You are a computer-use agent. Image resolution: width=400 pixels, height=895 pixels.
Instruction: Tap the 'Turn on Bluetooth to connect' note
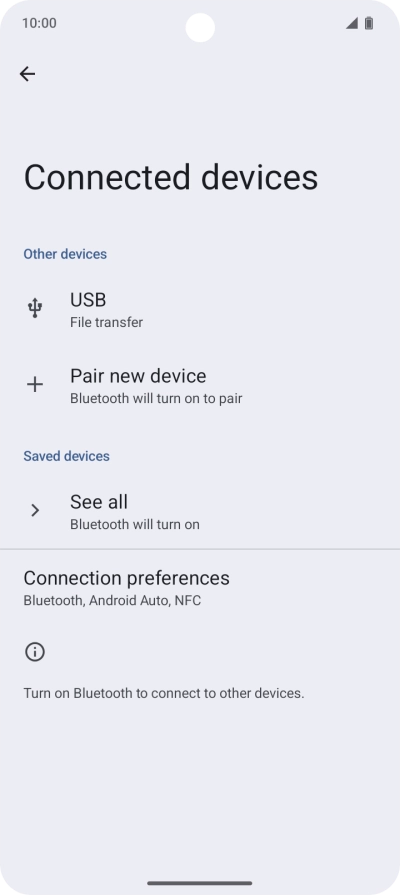(164, 694)
